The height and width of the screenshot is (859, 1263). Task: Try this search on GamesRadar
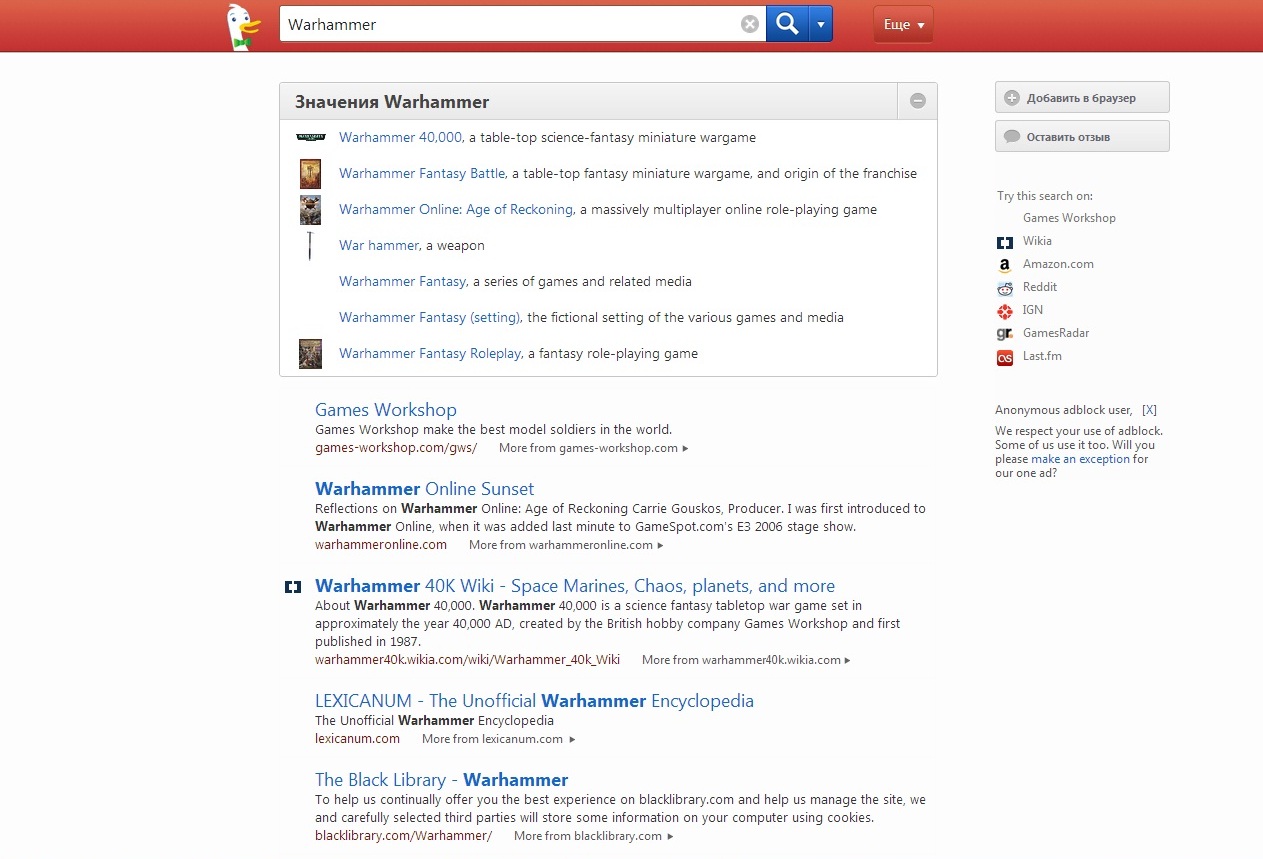point(1056,333)
